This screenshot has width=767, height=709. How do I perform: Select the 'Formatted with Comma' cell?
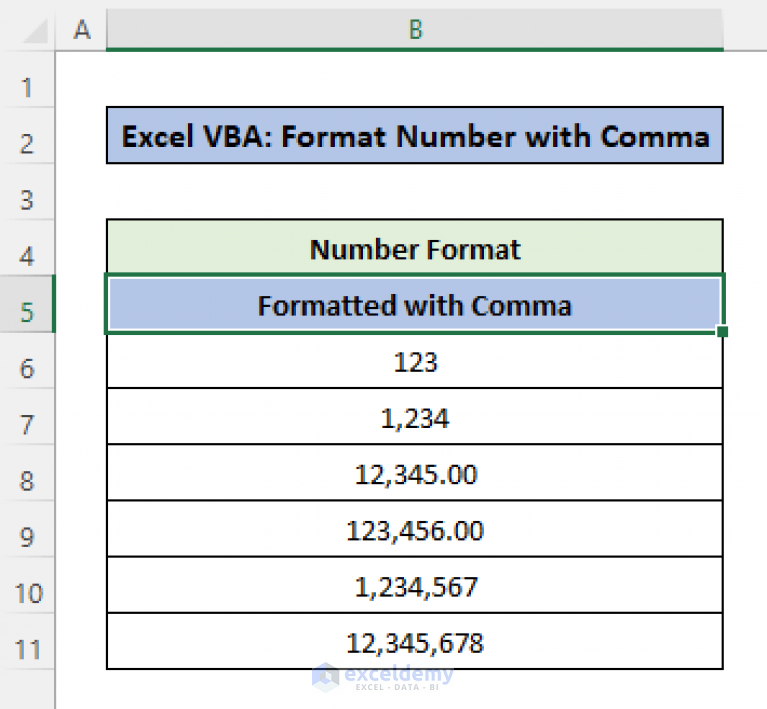[x=415, y=304]
